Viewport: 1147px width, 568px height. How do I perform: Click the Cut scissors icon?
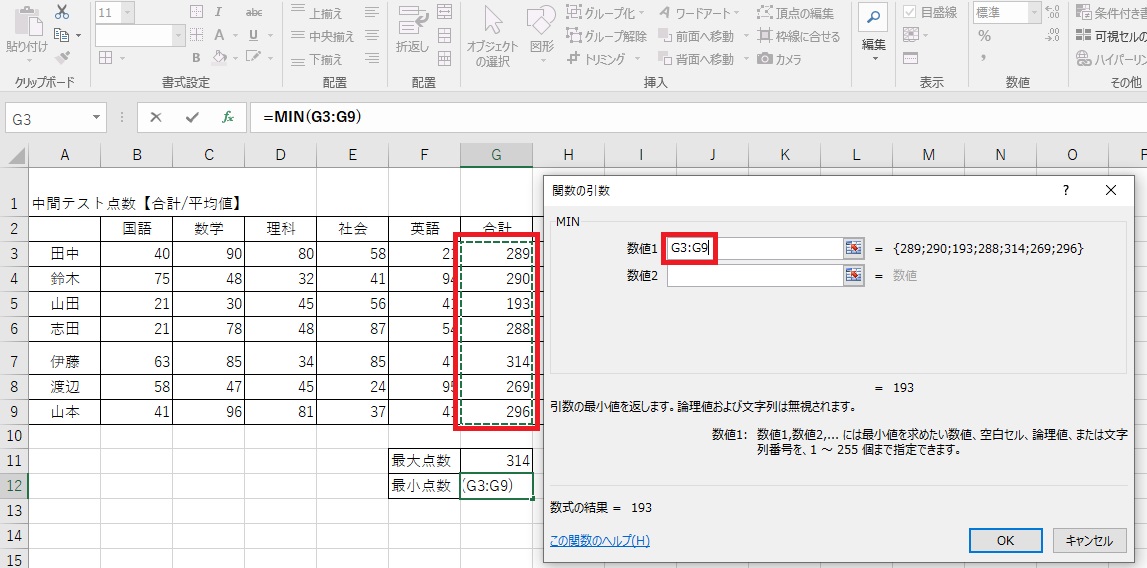tap(61, 12)
